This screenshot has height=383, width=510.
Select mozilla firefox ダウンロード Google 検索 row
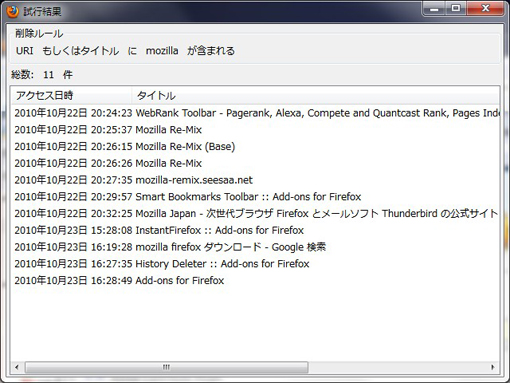255,247
